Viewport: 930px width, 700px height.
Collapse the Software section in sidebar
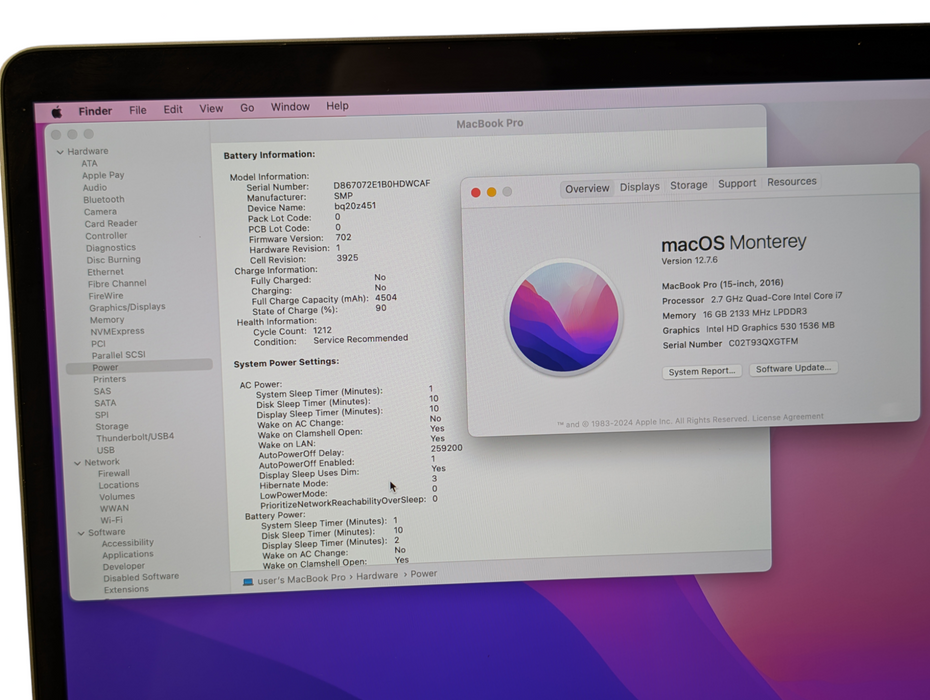coord(81,533)
